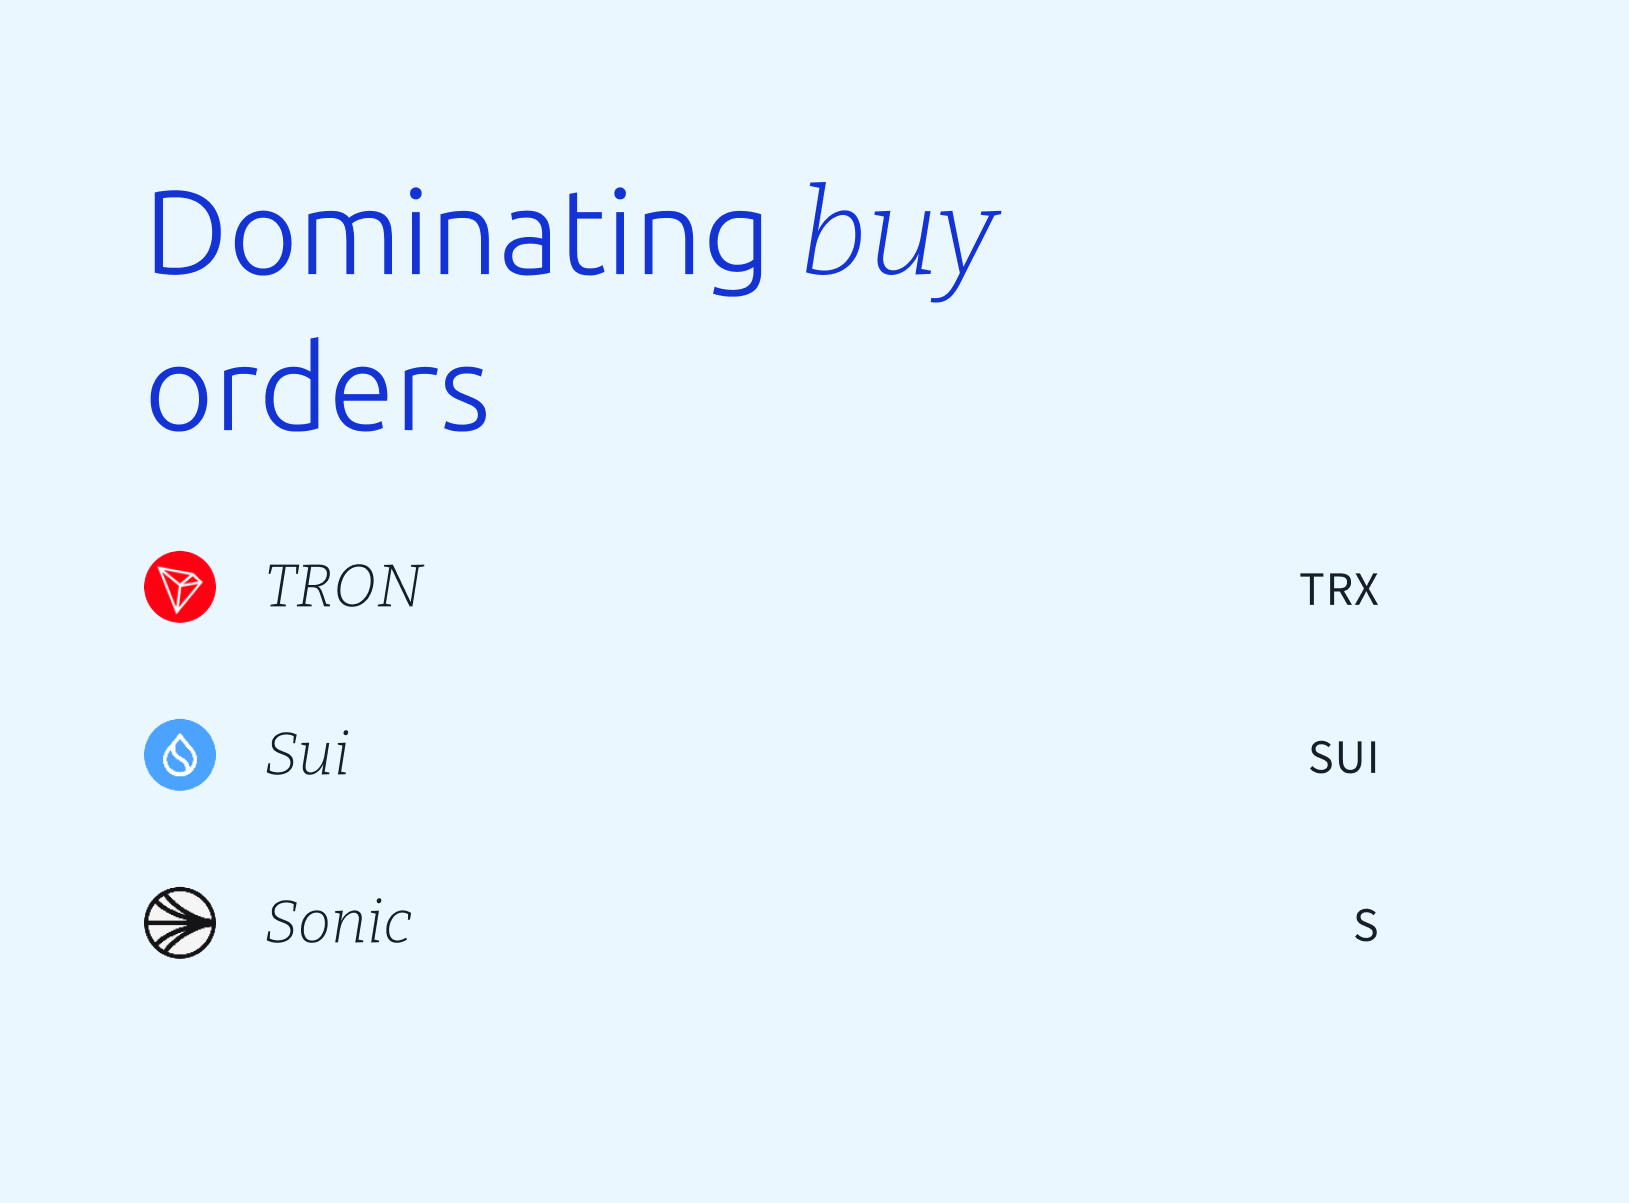Viewport: 1629px width, 1203px height.
Task: Select the Sui coin name
Action: click(308, 753)
